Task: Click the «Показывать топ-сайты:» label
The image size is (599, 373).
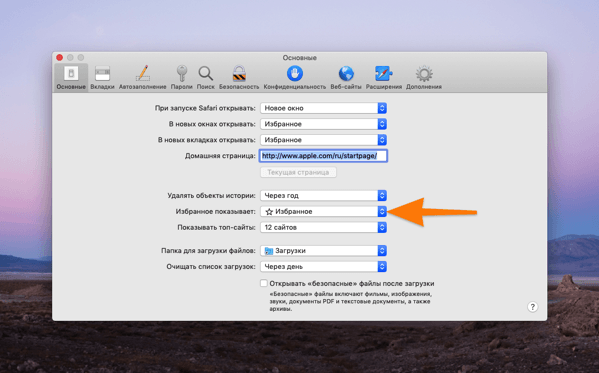Action: coord(216,227)
